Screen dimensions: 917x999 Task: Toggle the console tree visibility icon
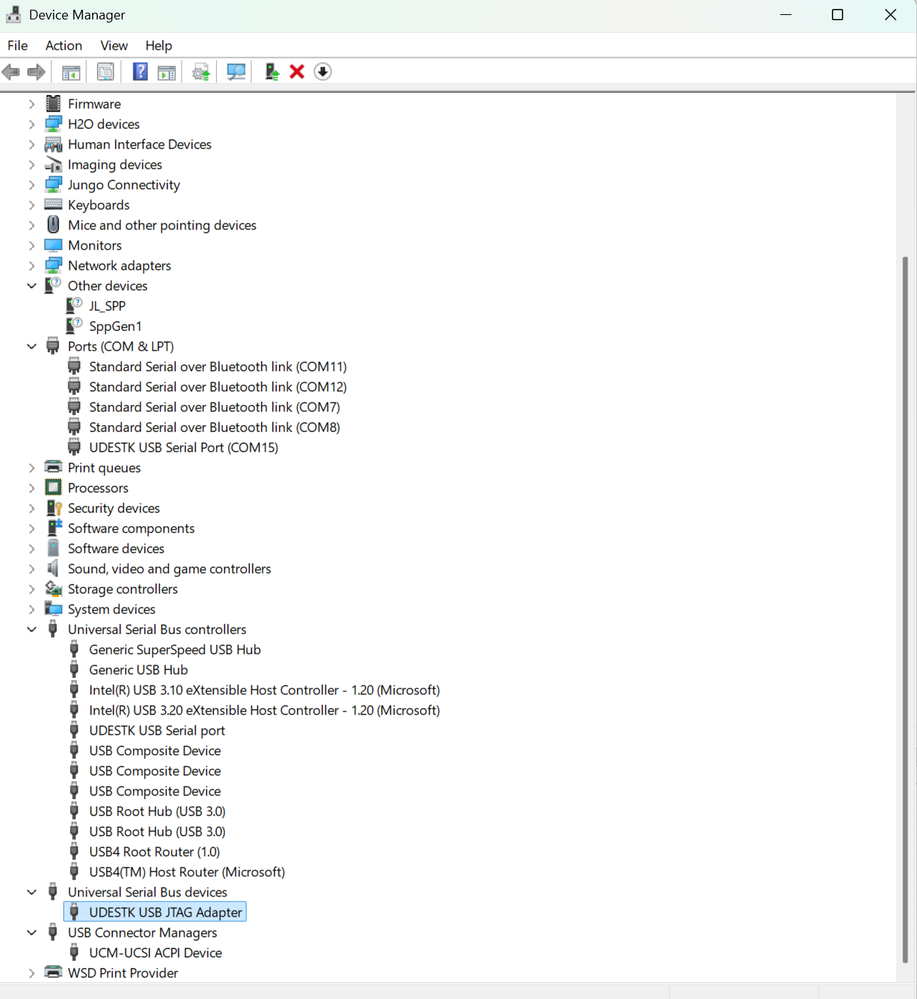[70, 71]
